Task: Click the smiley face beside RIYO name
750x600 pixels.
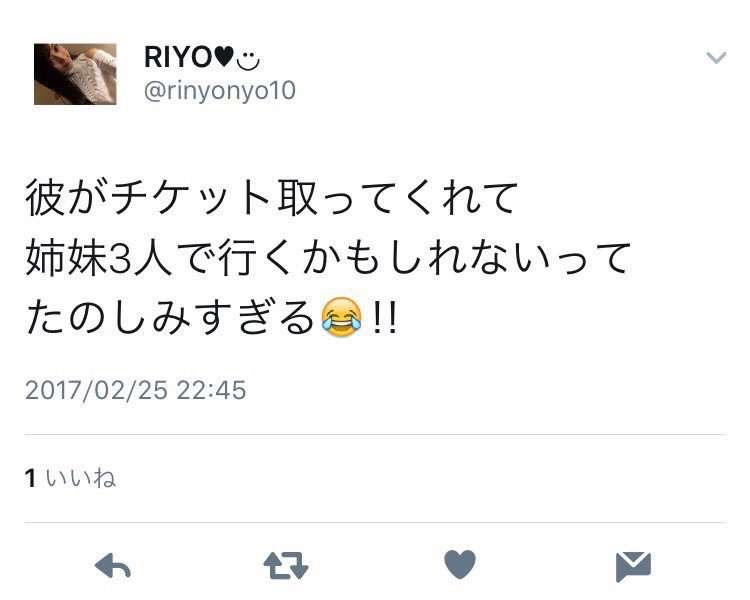Action: 248,61
